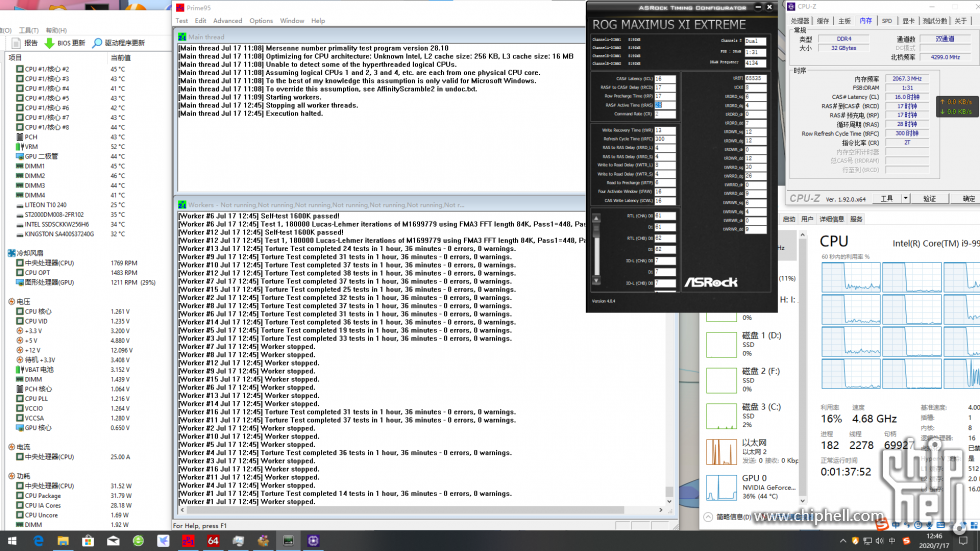Image resolution: width=980 pixels, height=551 pixels.
Task: Click the Workers window green icon
Action: [x=182, y=205]
